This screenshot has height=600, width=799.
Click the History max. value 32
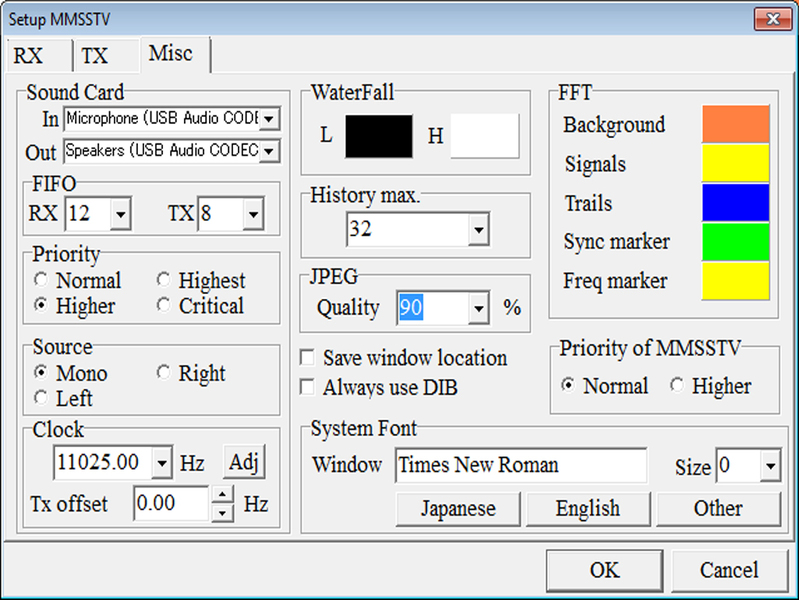[408, 230]
